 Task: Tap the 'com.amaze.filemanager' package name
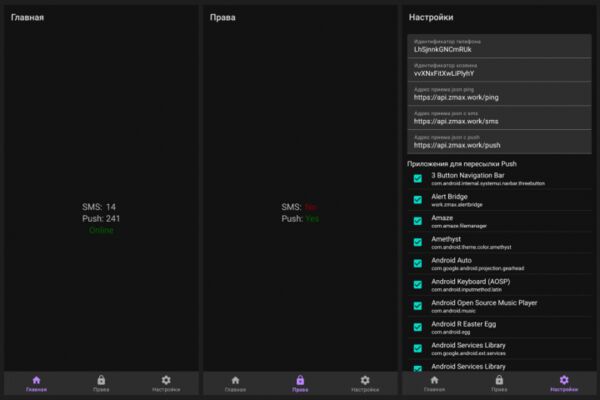pos(459,226)
